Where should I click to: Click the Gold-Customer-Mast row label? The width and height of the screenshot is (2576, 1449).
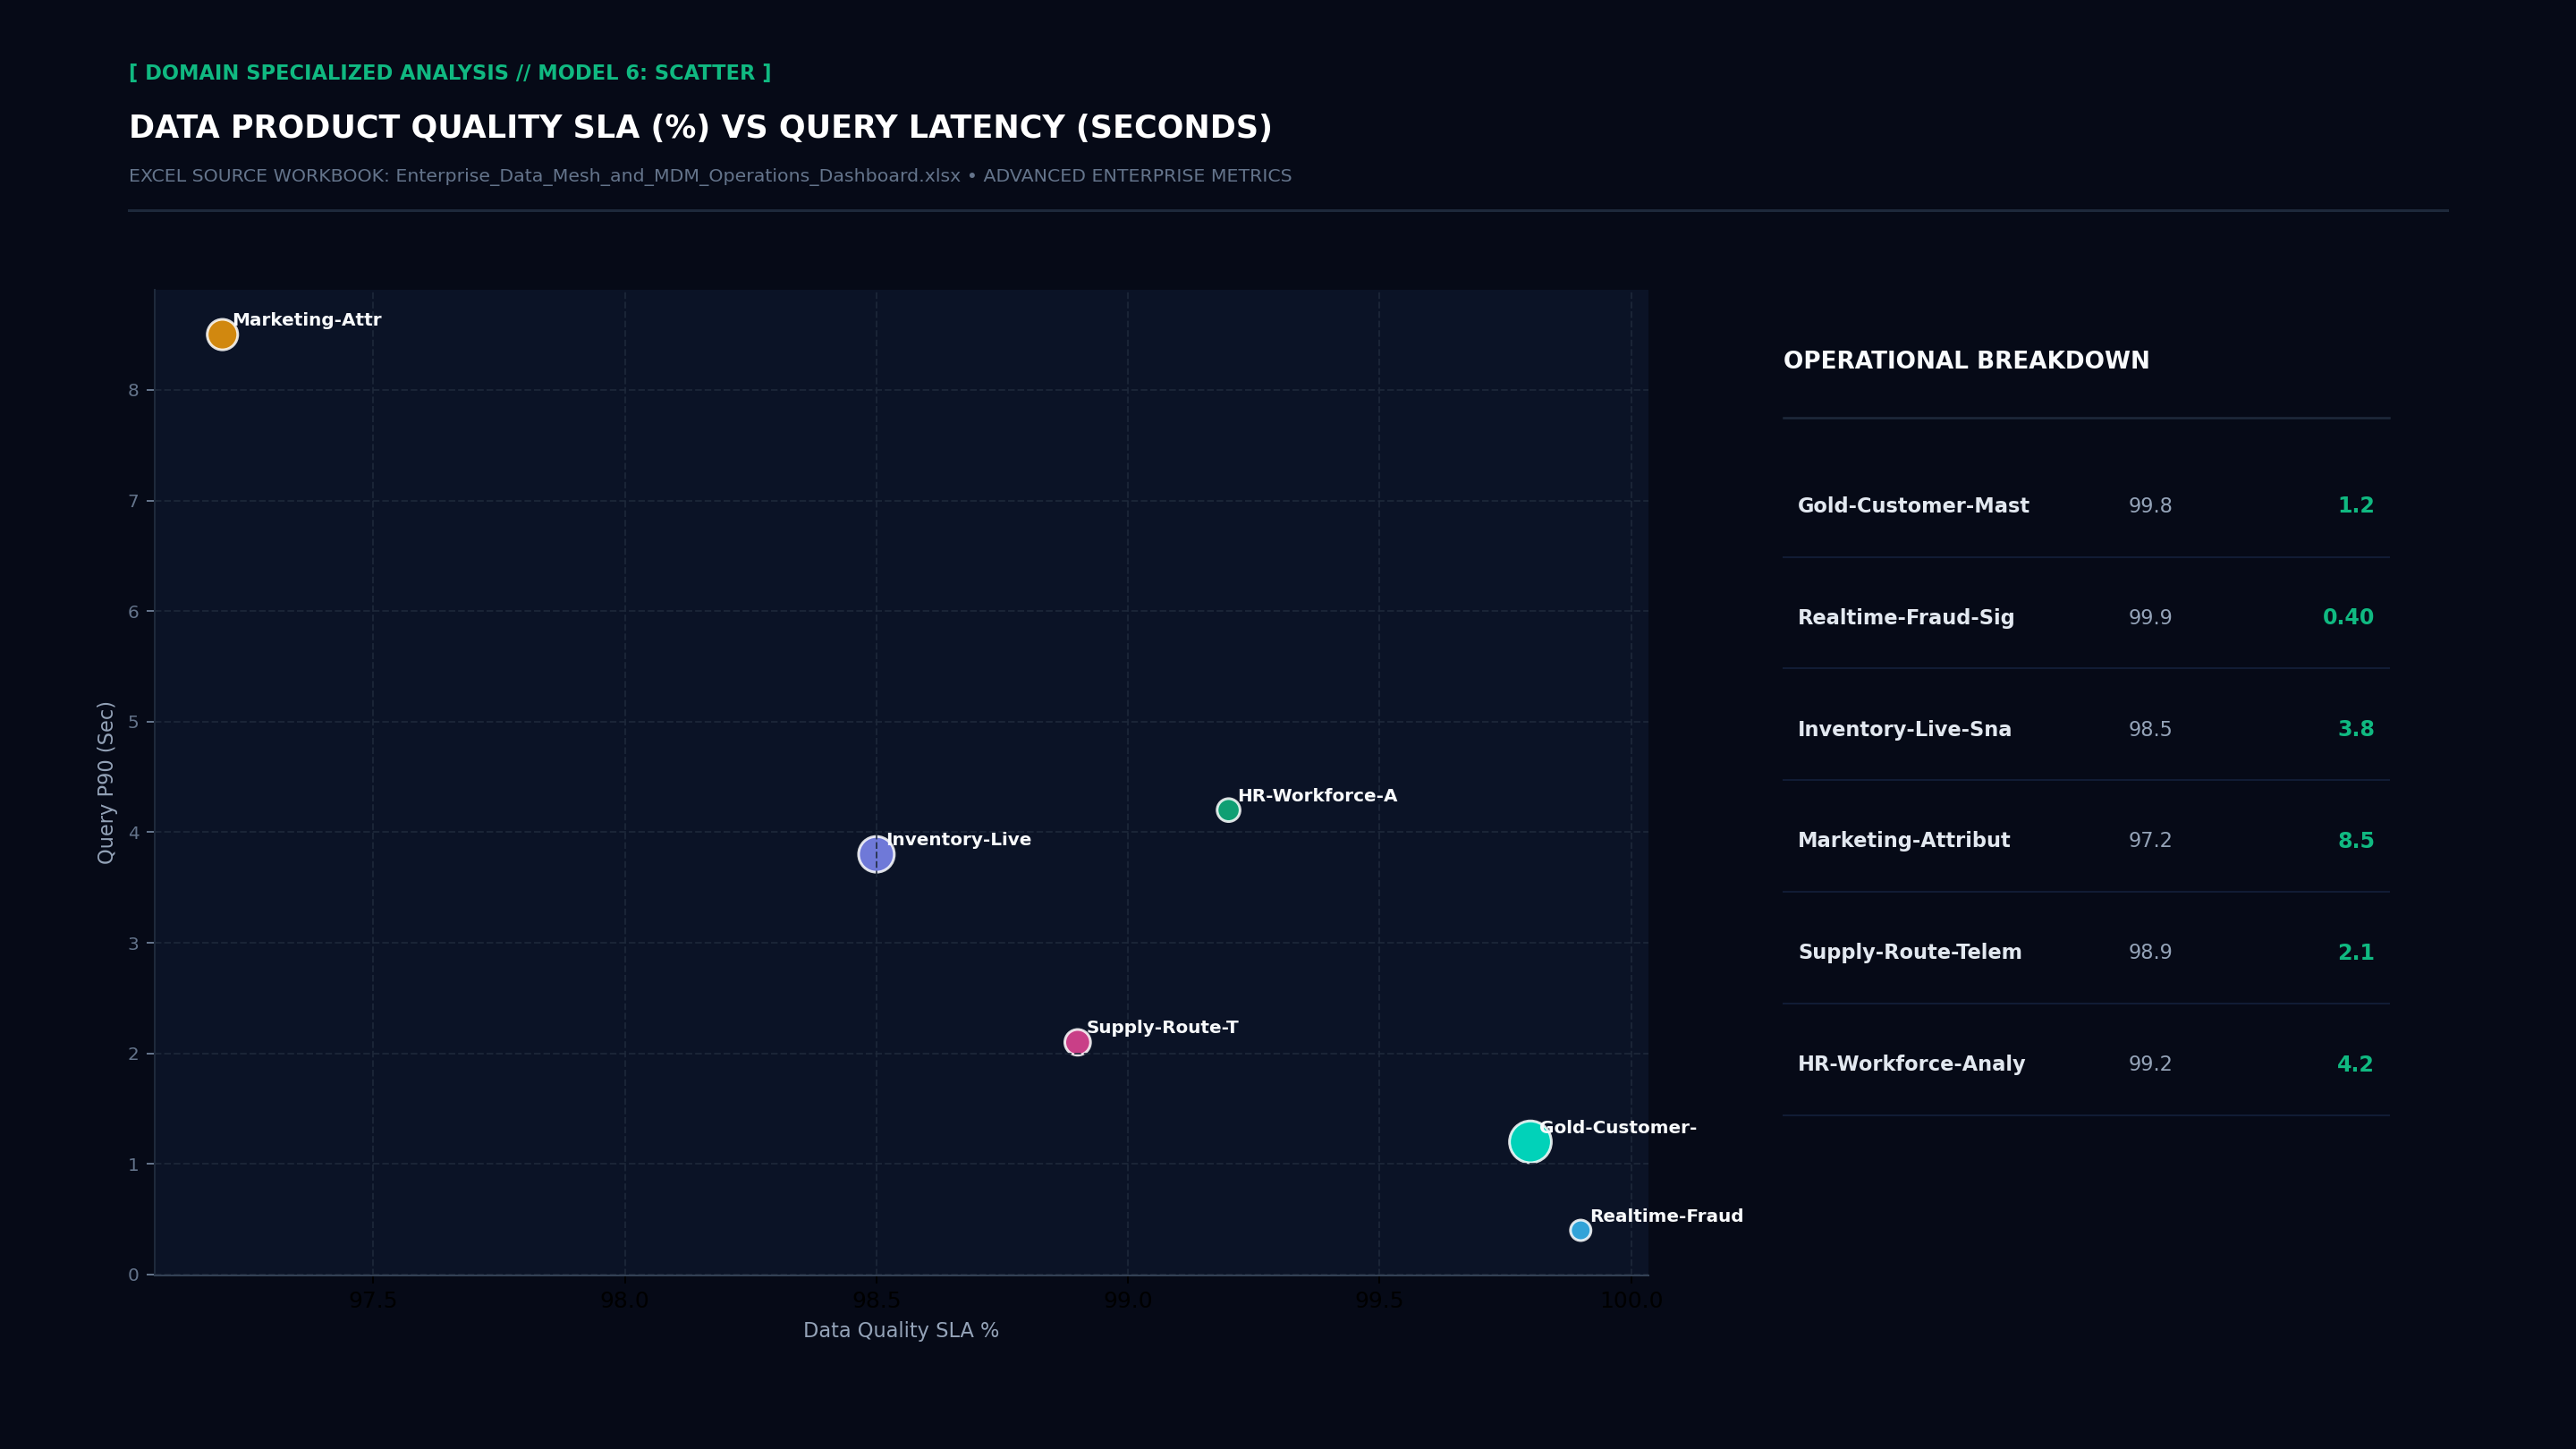click(1913, 506)
